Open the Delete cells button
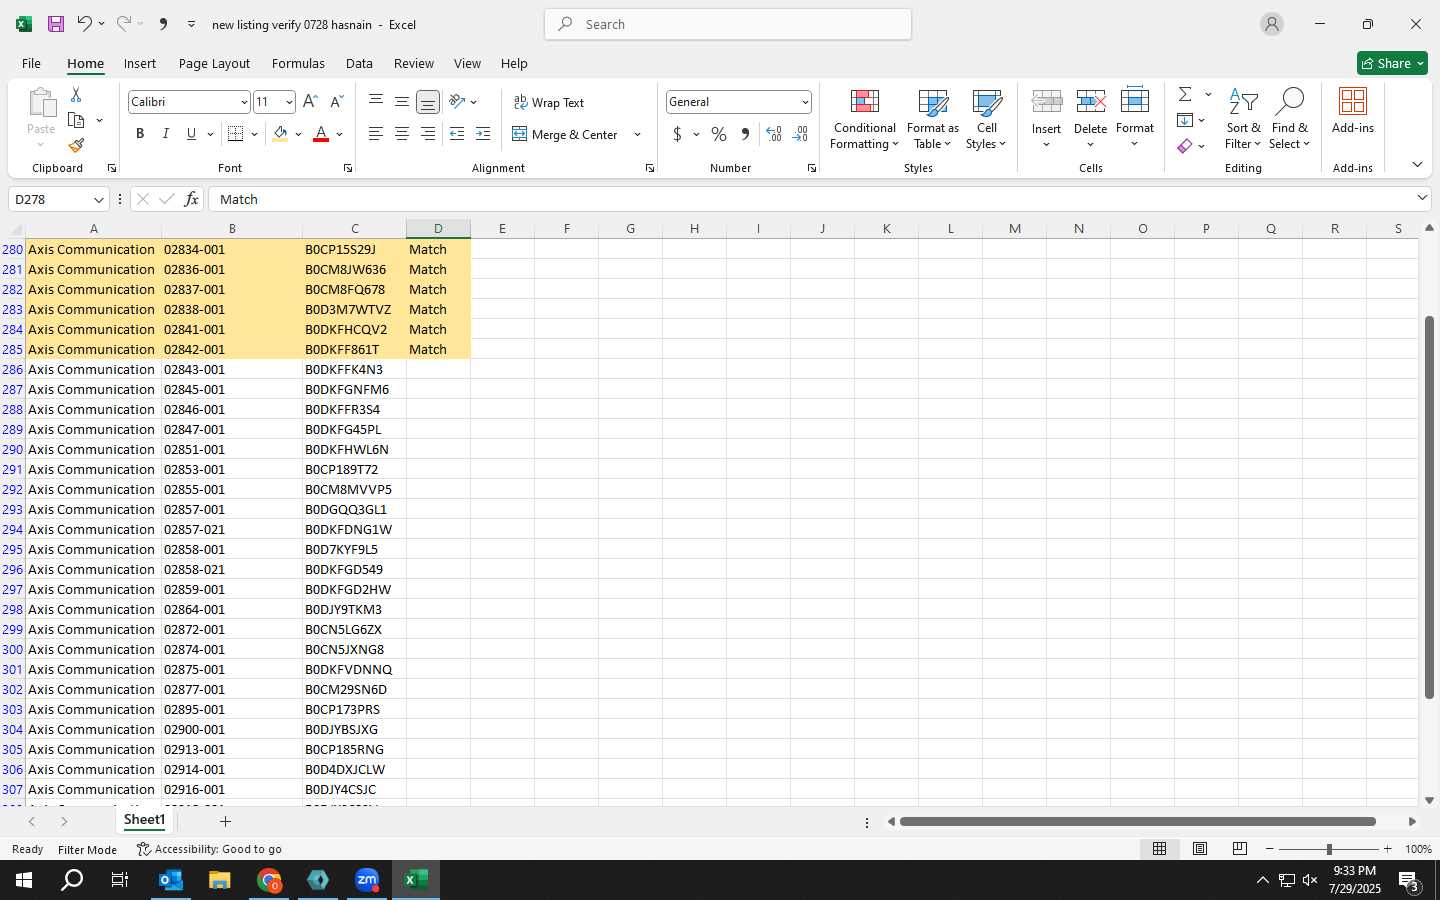Image resolution: width=1440 pixels, height=900 pixels. coord(1090,120)
